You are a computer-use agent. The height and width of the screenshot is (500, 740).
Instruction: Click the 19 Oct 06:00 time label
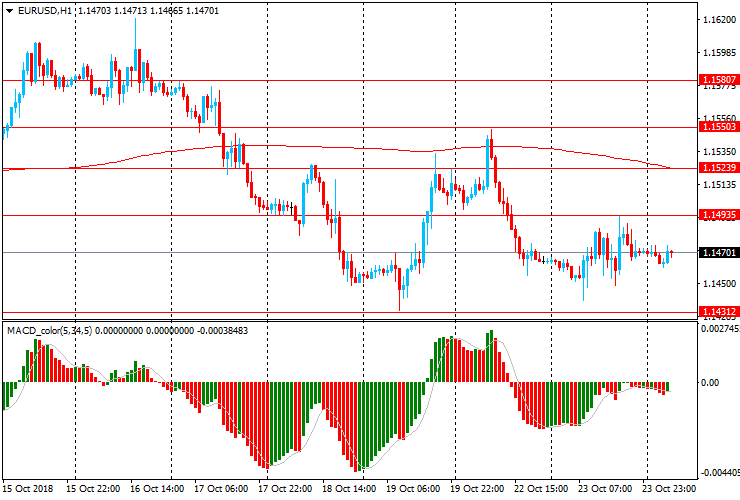coord(413,490)
